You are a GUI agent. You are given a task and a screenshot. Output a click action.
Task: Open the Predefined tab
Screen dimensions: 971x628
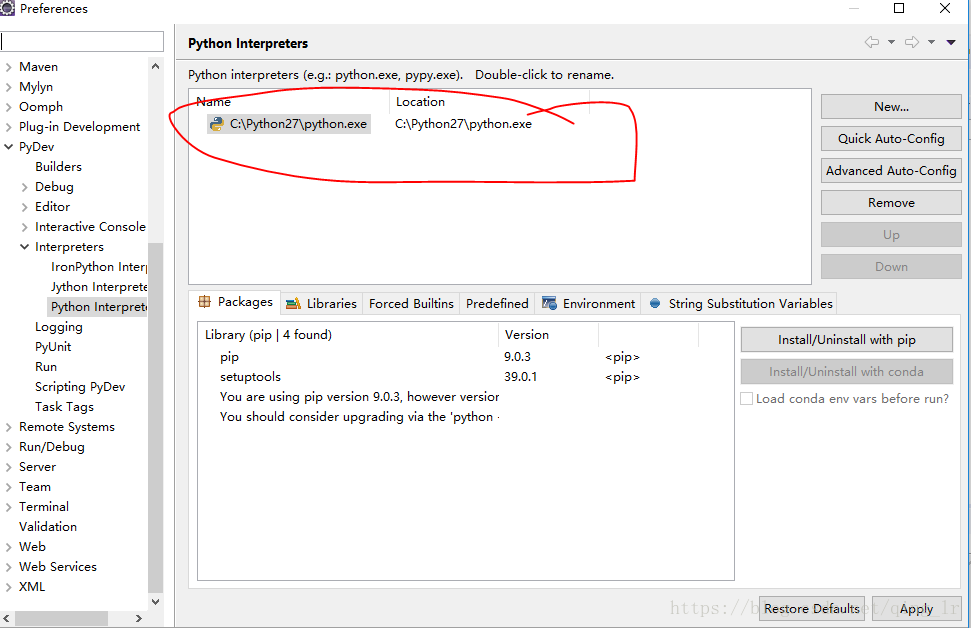[x=496, y=303]
